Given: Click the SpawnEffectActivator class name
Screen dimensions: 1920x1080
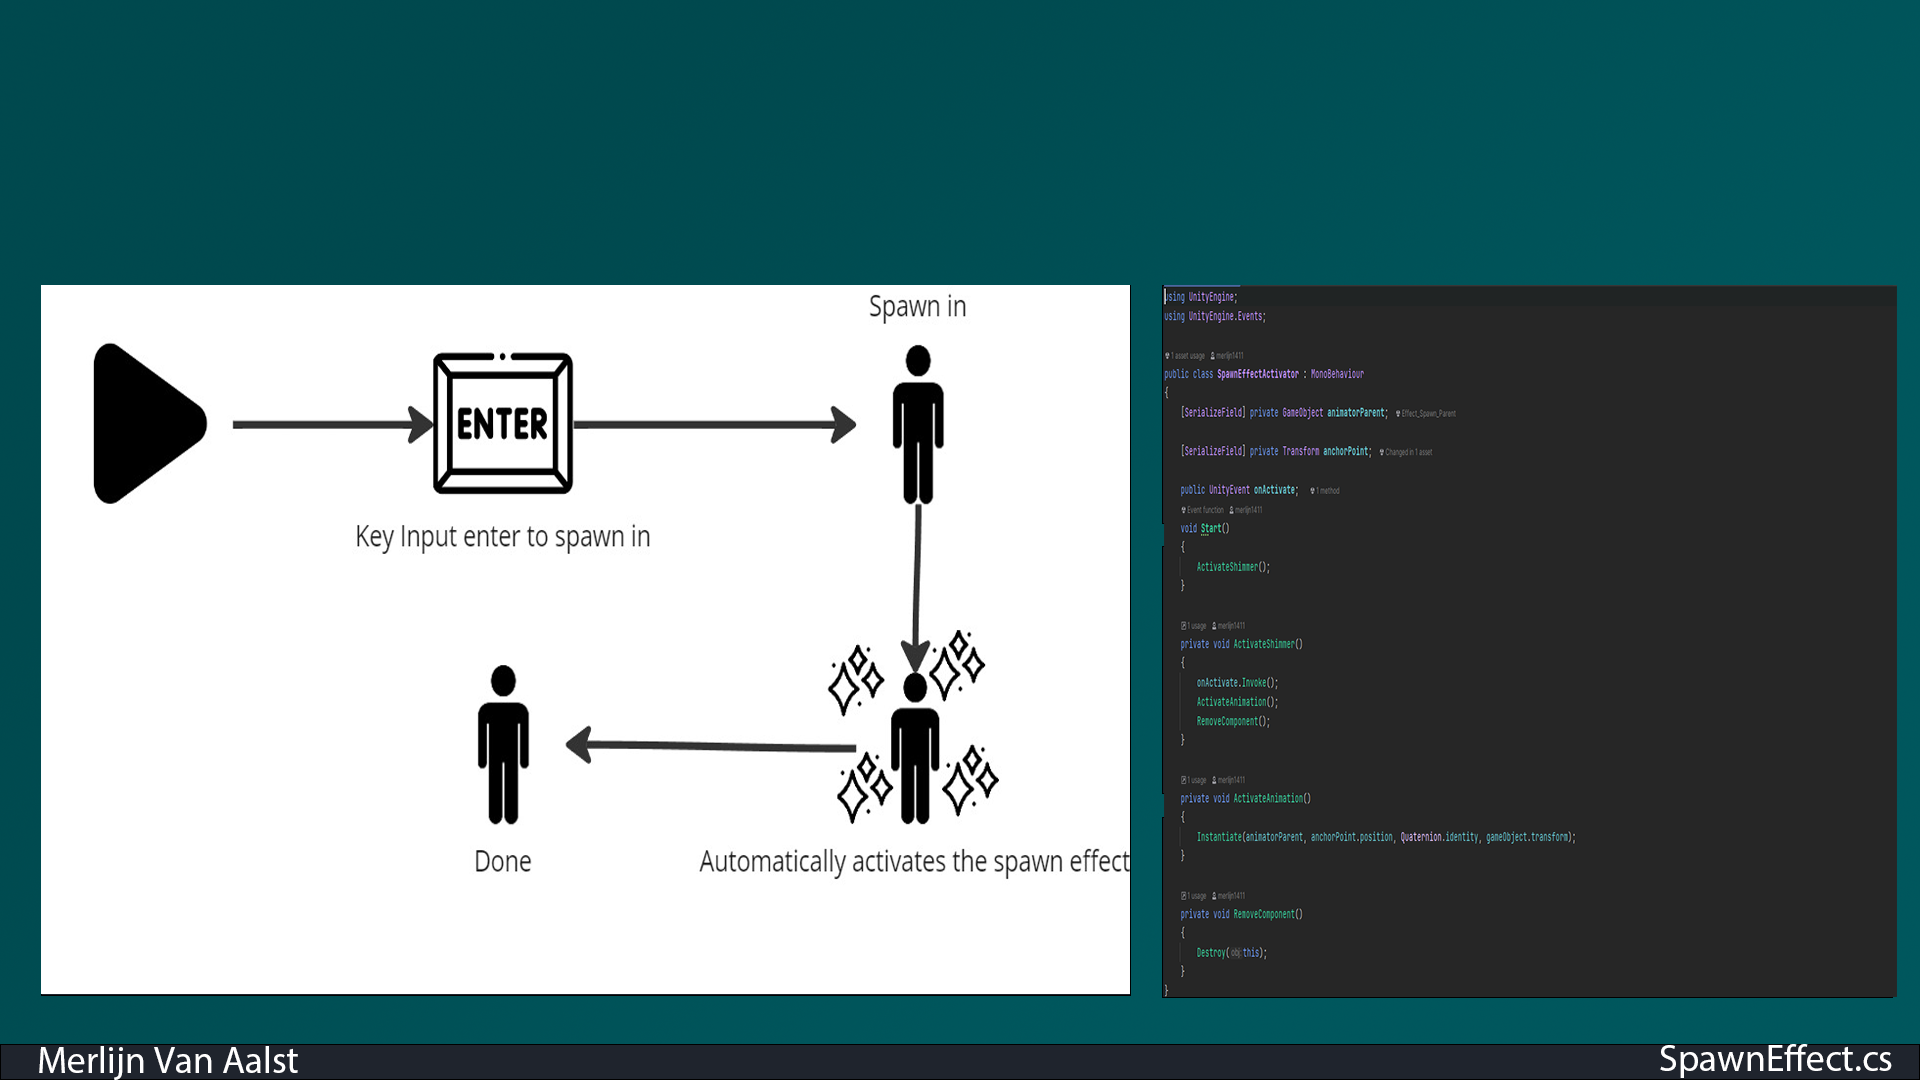Looking at the screenshot, I should tap(1257, 374).
